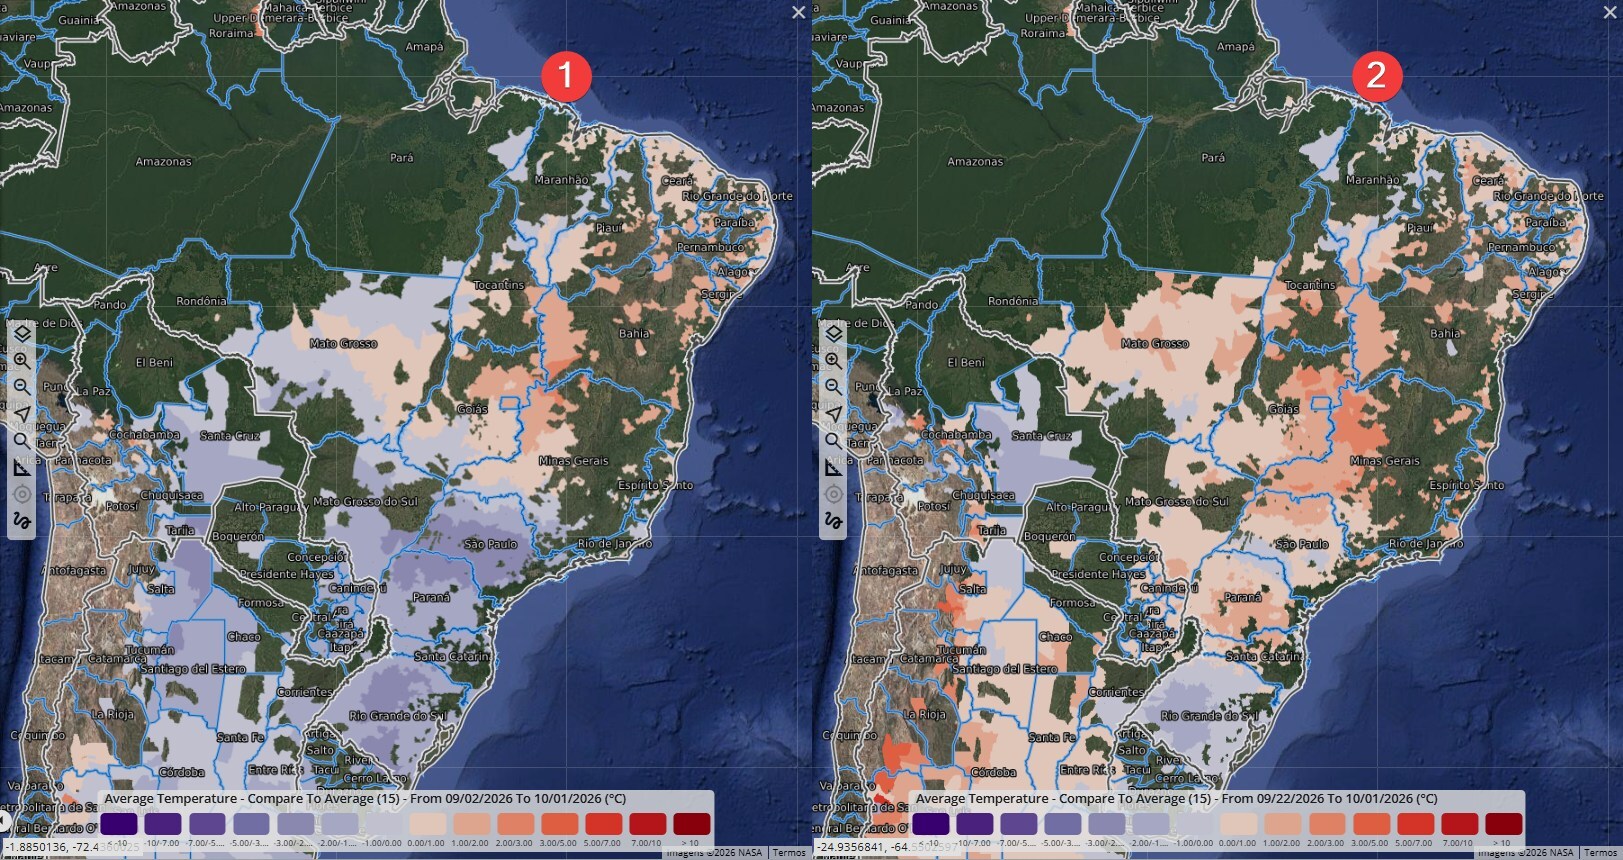Select the freehand draw tool on left map
This screenshot has height=860, width=1623.
point(22,521)
